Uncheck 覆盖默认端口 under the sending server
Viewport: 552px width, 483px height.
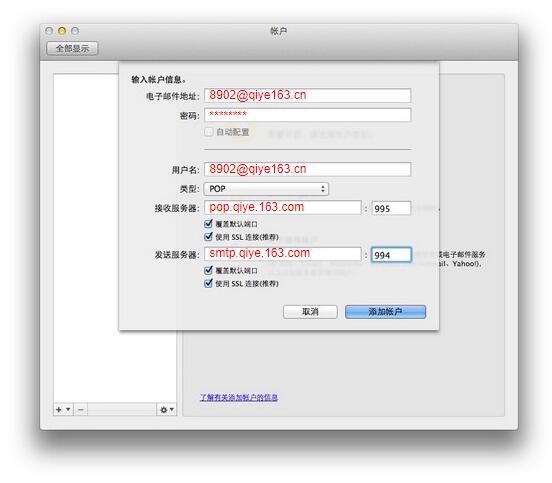208,270
